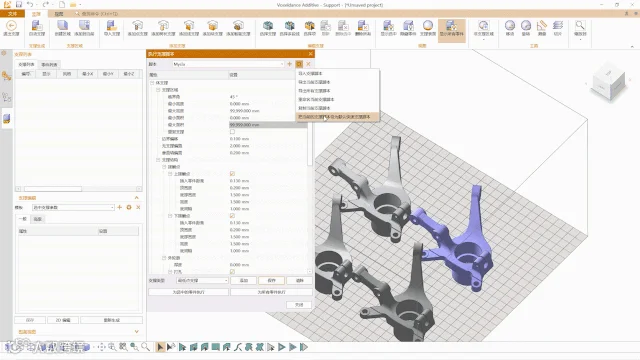Select the arrow pointer tool in bottom toolbar
640x360 pixels.
tap(160, 347)
